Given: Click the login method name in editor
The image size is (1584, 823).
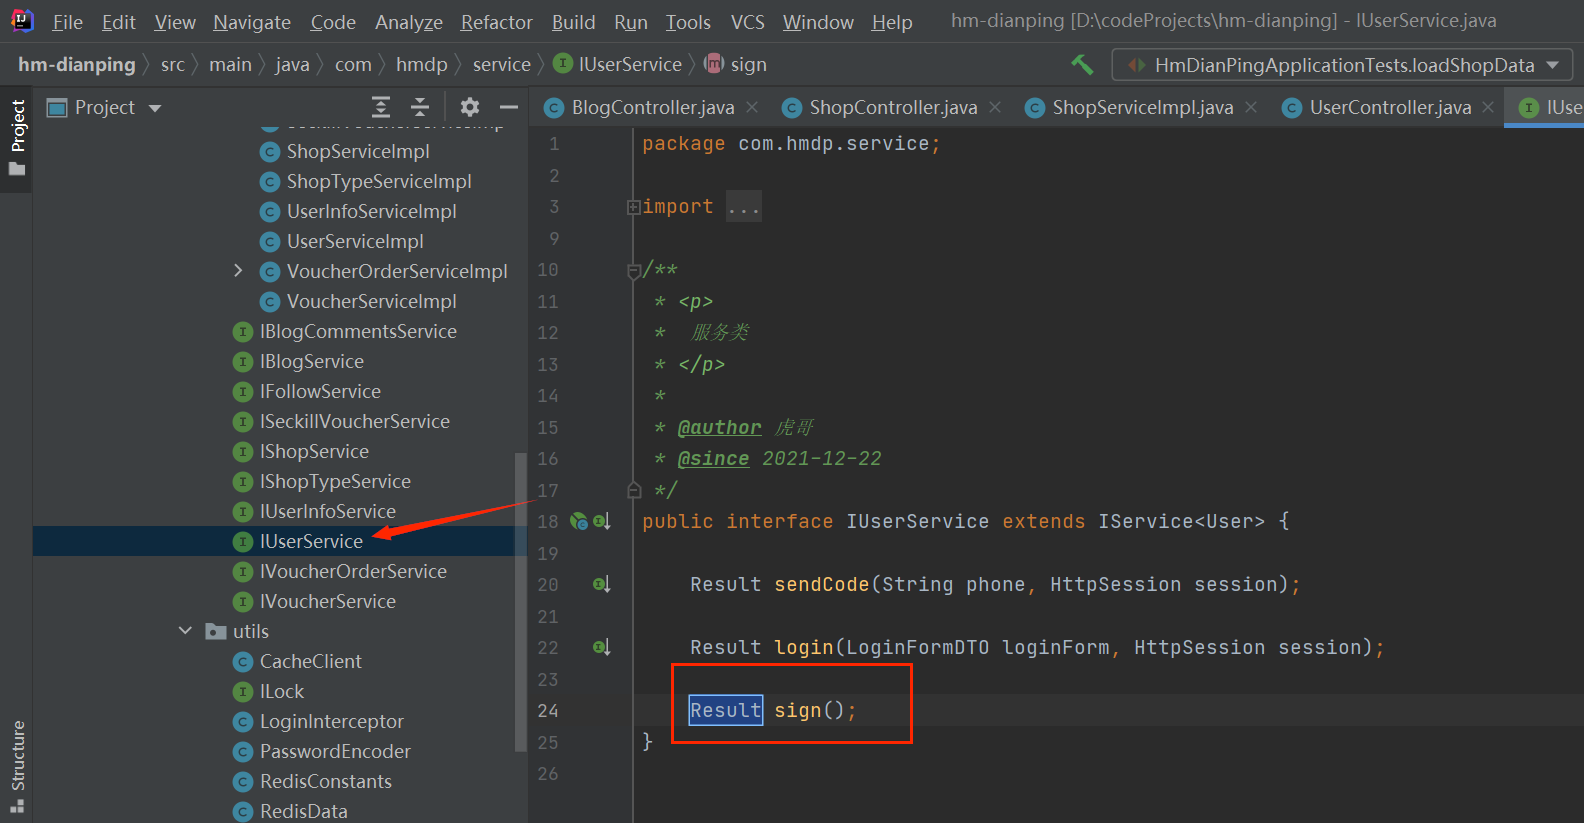Looking at the screenshot, I should 804,647.
